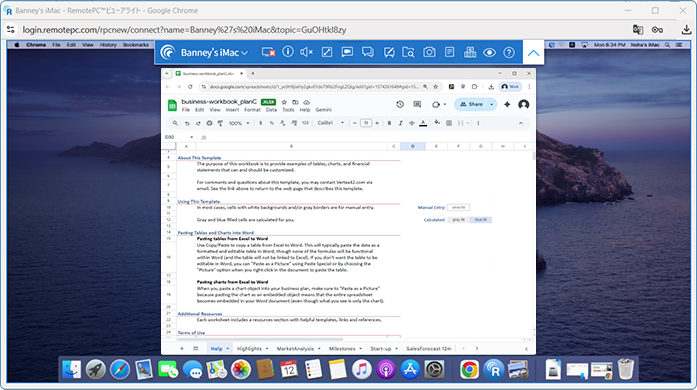
Task: Star the business-workbook_planC document
Action: (284, 102)
